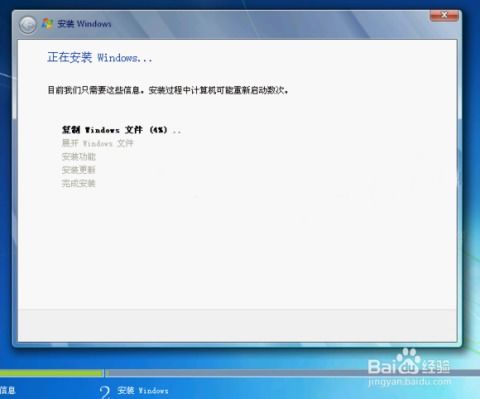Close the 安装 Windows dialog

444,15
